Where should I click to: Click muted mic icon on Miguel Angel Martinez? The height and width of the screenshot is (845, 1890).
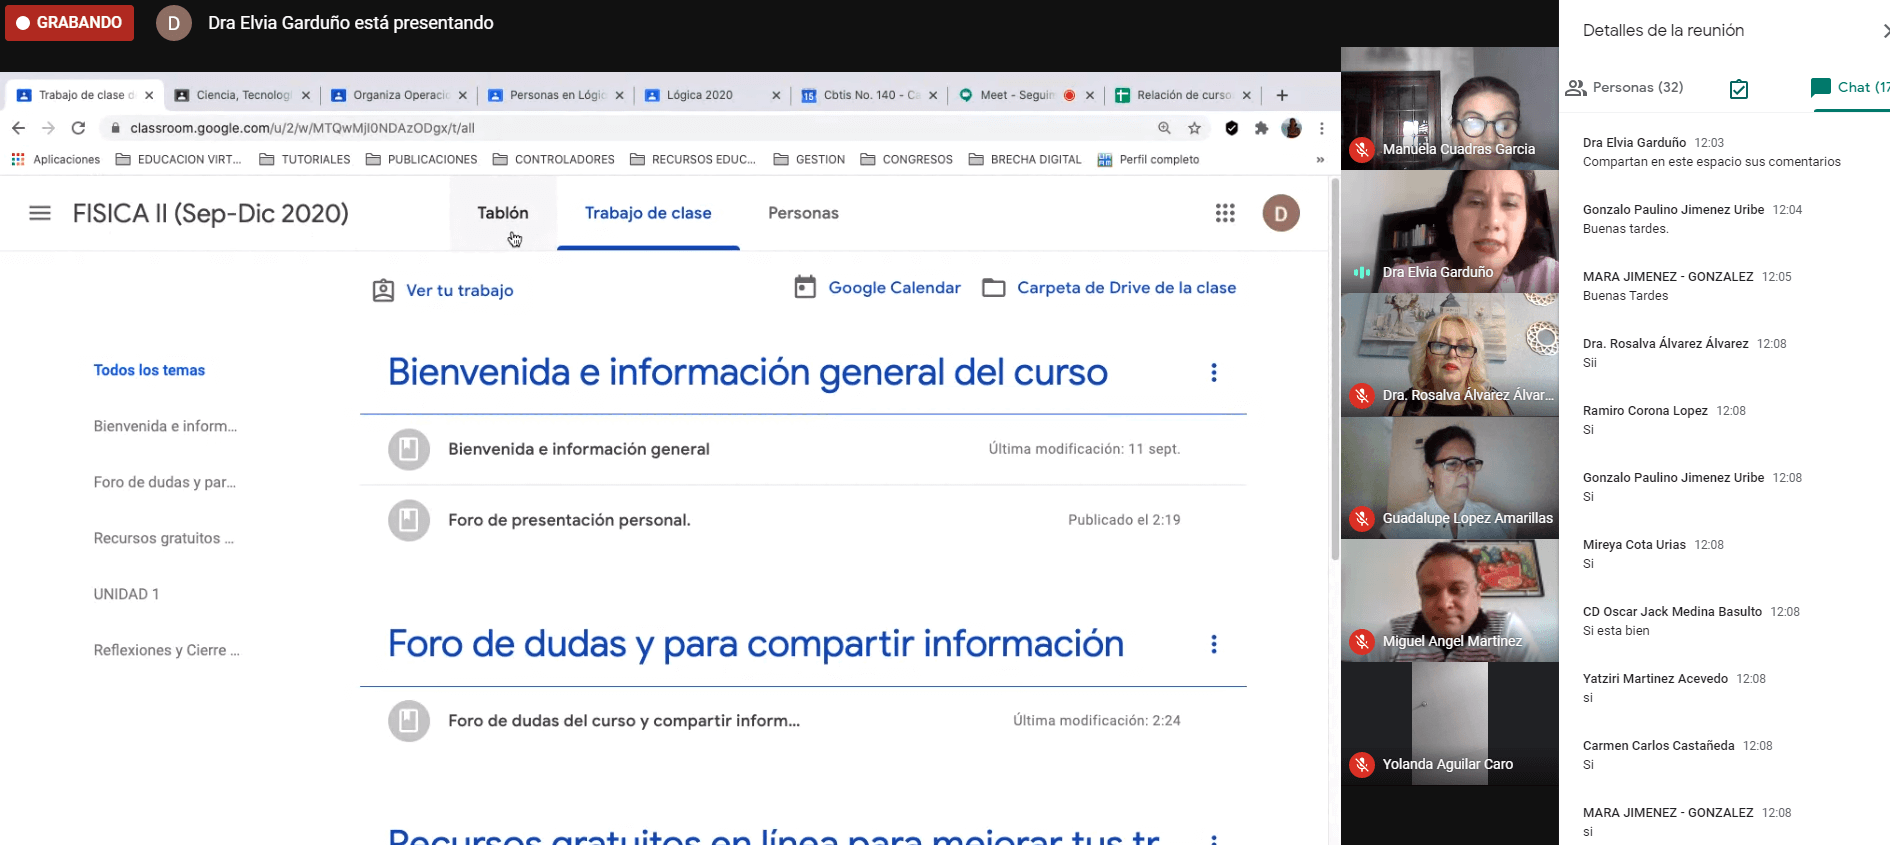coord(1361,642)
